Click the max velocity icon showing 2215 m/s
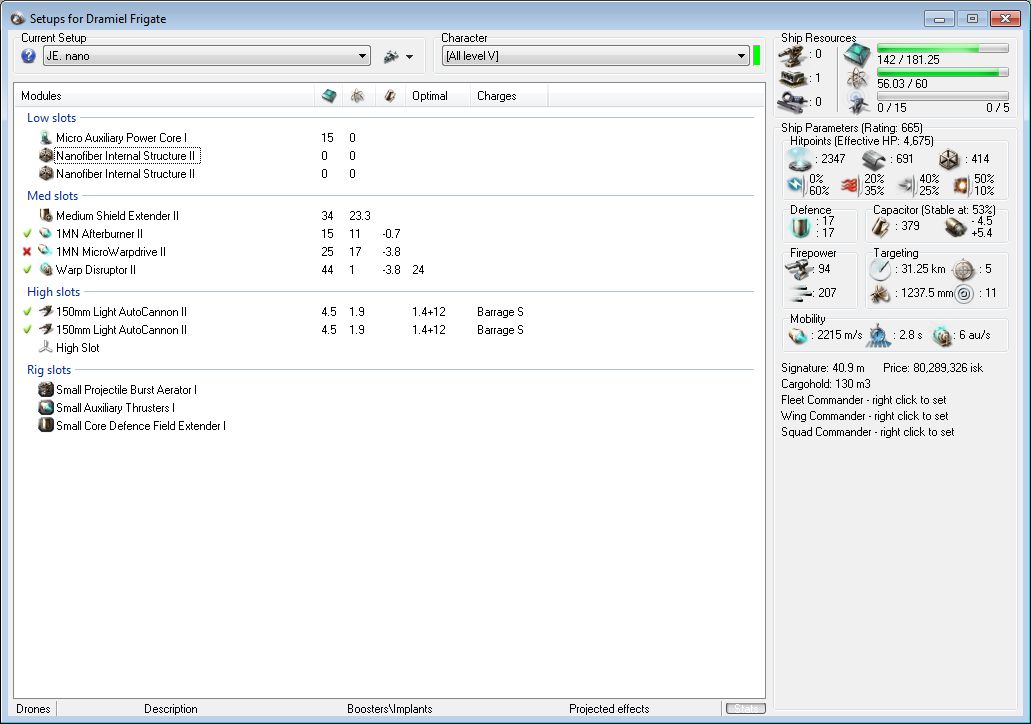This screenshot has height=724, width=1031. coord(798,335)
